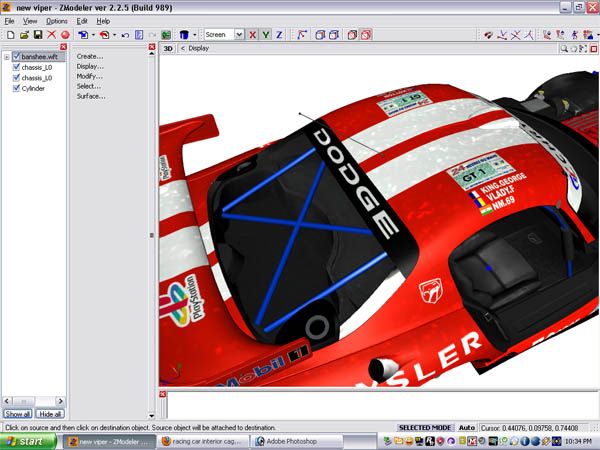Image resolution: width=600 pixels, height=450 pixels.
Task: Open the View menu
Action: point(30,20)
